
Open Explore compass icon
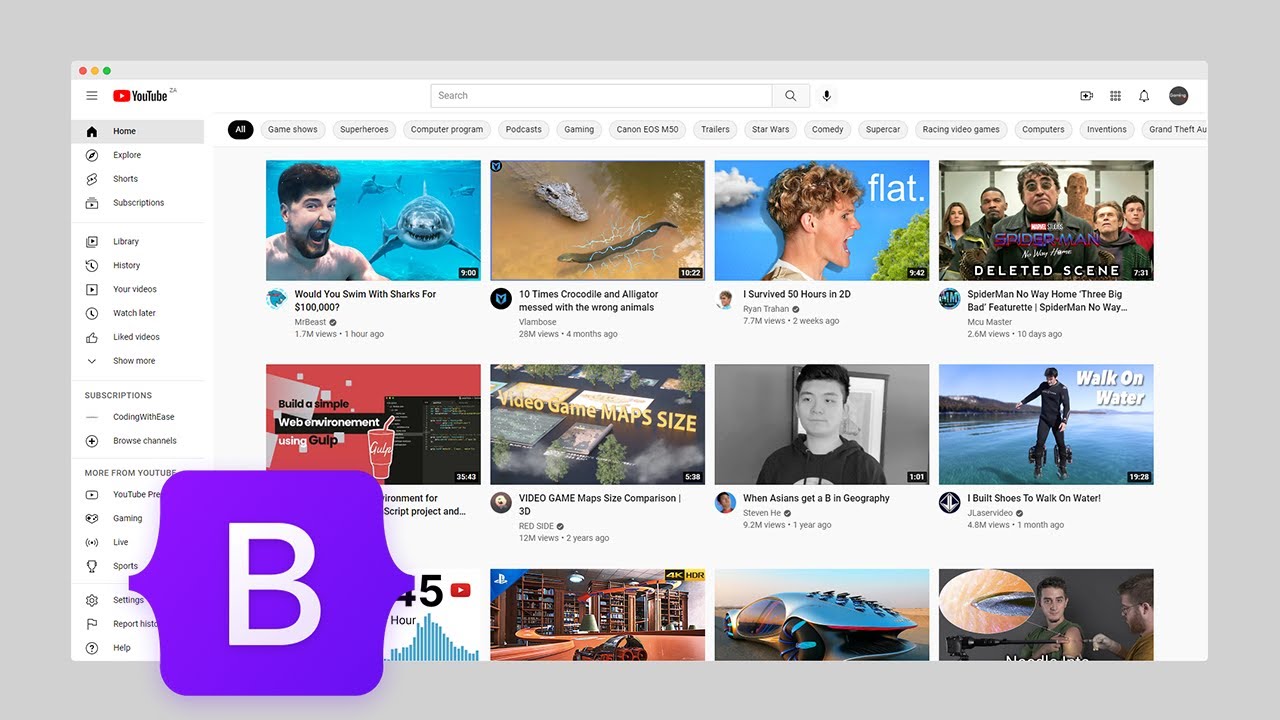(92, 155)
